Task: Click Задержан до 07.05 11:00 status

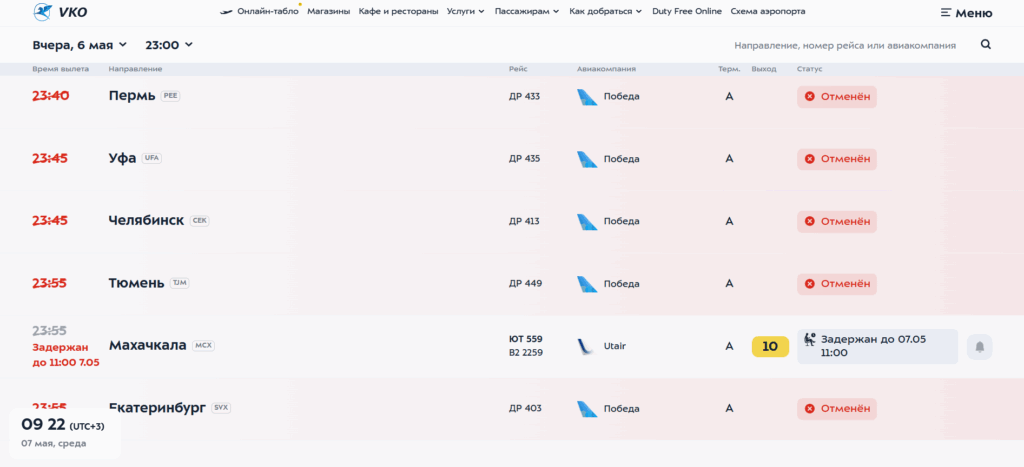Action: (x=877, y=346)
